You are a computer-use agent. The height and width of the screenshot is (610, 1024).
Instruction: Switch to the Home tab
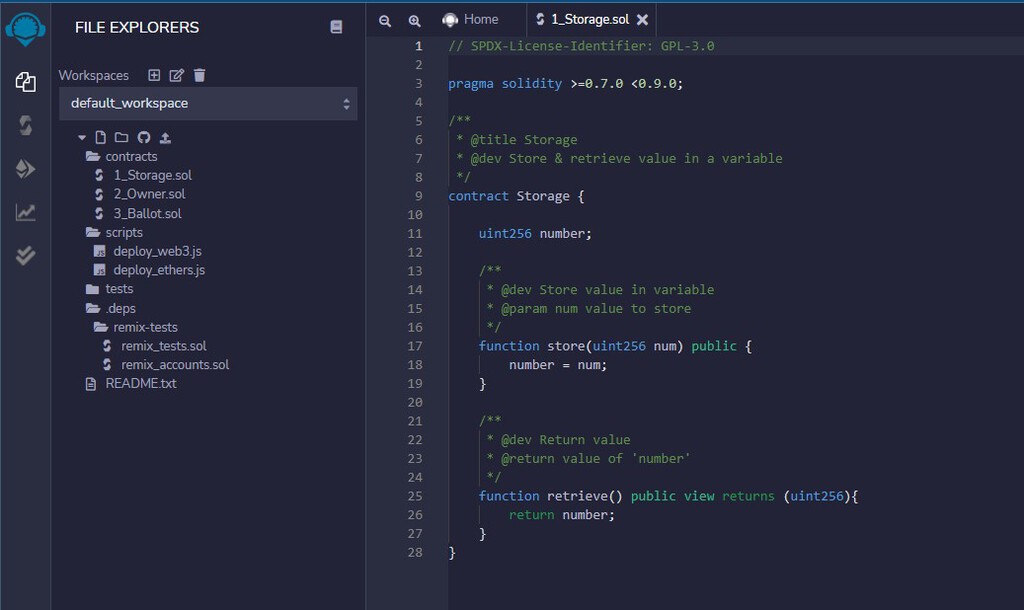pyautogui.click(x=477, y=18)
